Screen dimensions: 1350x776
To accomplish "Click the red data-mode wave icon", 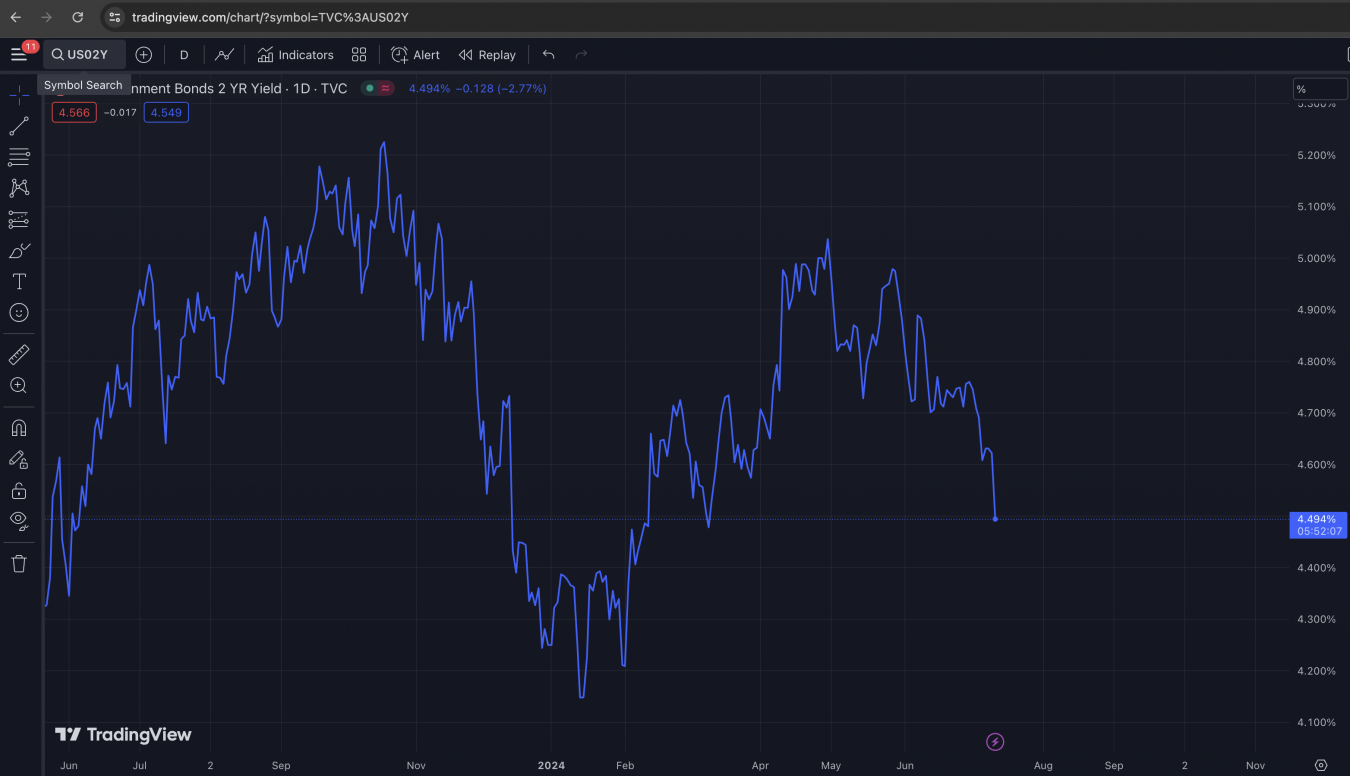I will click(x=385, y=88).
